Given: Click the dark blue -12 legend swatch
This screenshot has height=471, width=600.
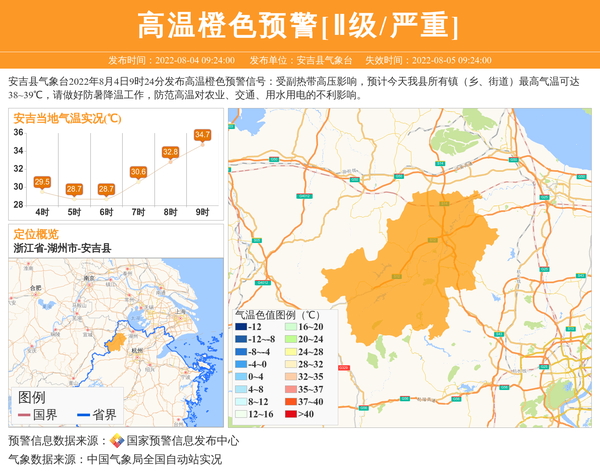Looking at the screenshot, I should click(x=240, y=327).
